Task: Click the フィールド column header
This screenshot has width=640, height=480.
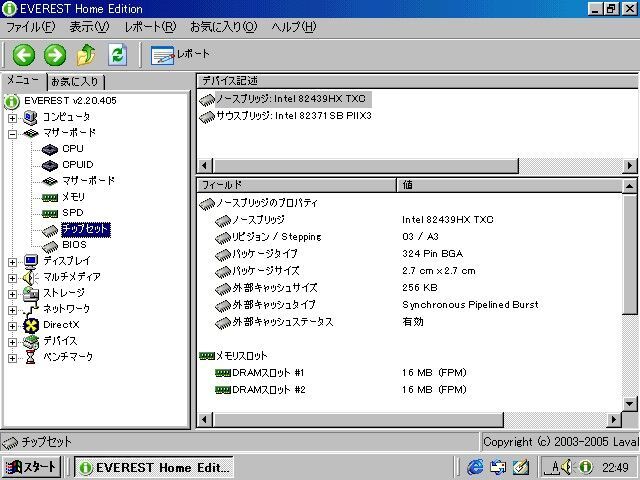Action: [296, 185]
